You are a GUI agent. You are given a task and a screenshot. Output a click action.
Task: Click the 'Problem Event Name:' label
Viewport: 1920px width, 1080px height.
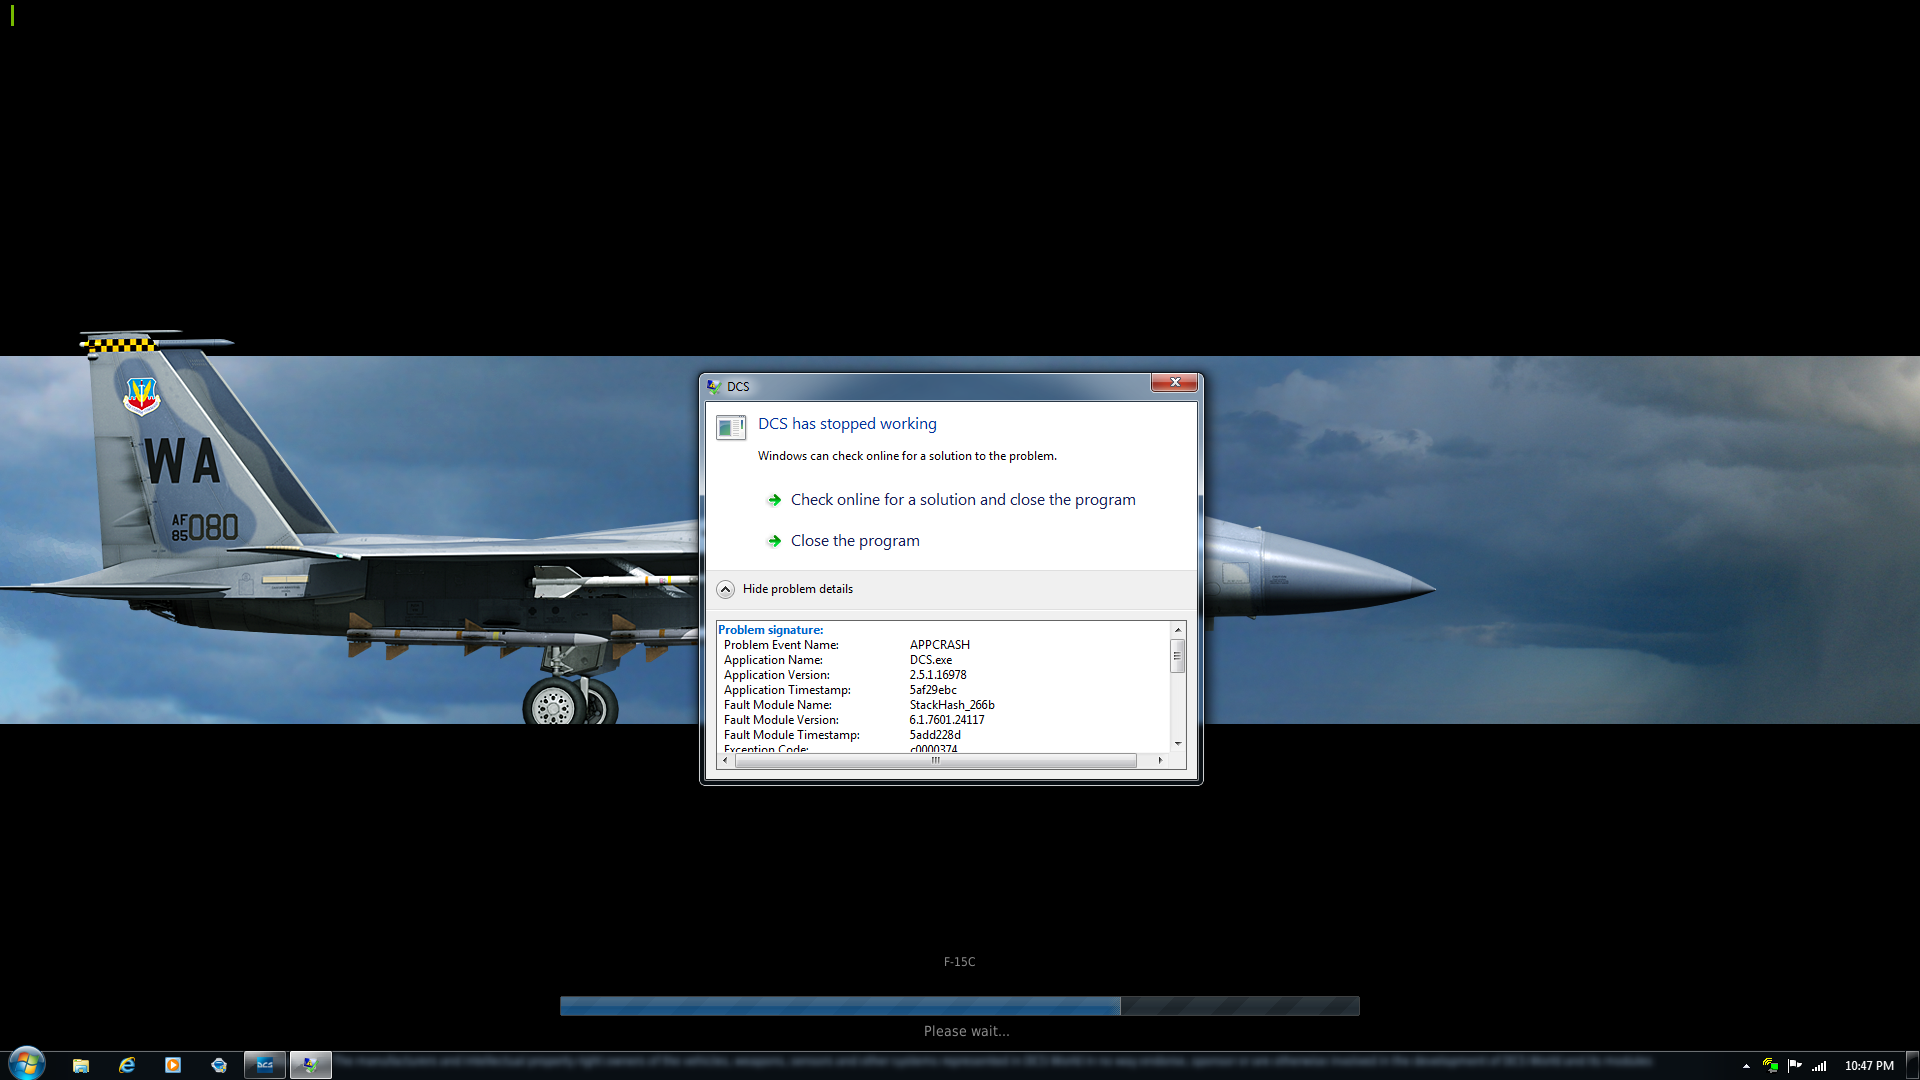(x=781, y=645)
